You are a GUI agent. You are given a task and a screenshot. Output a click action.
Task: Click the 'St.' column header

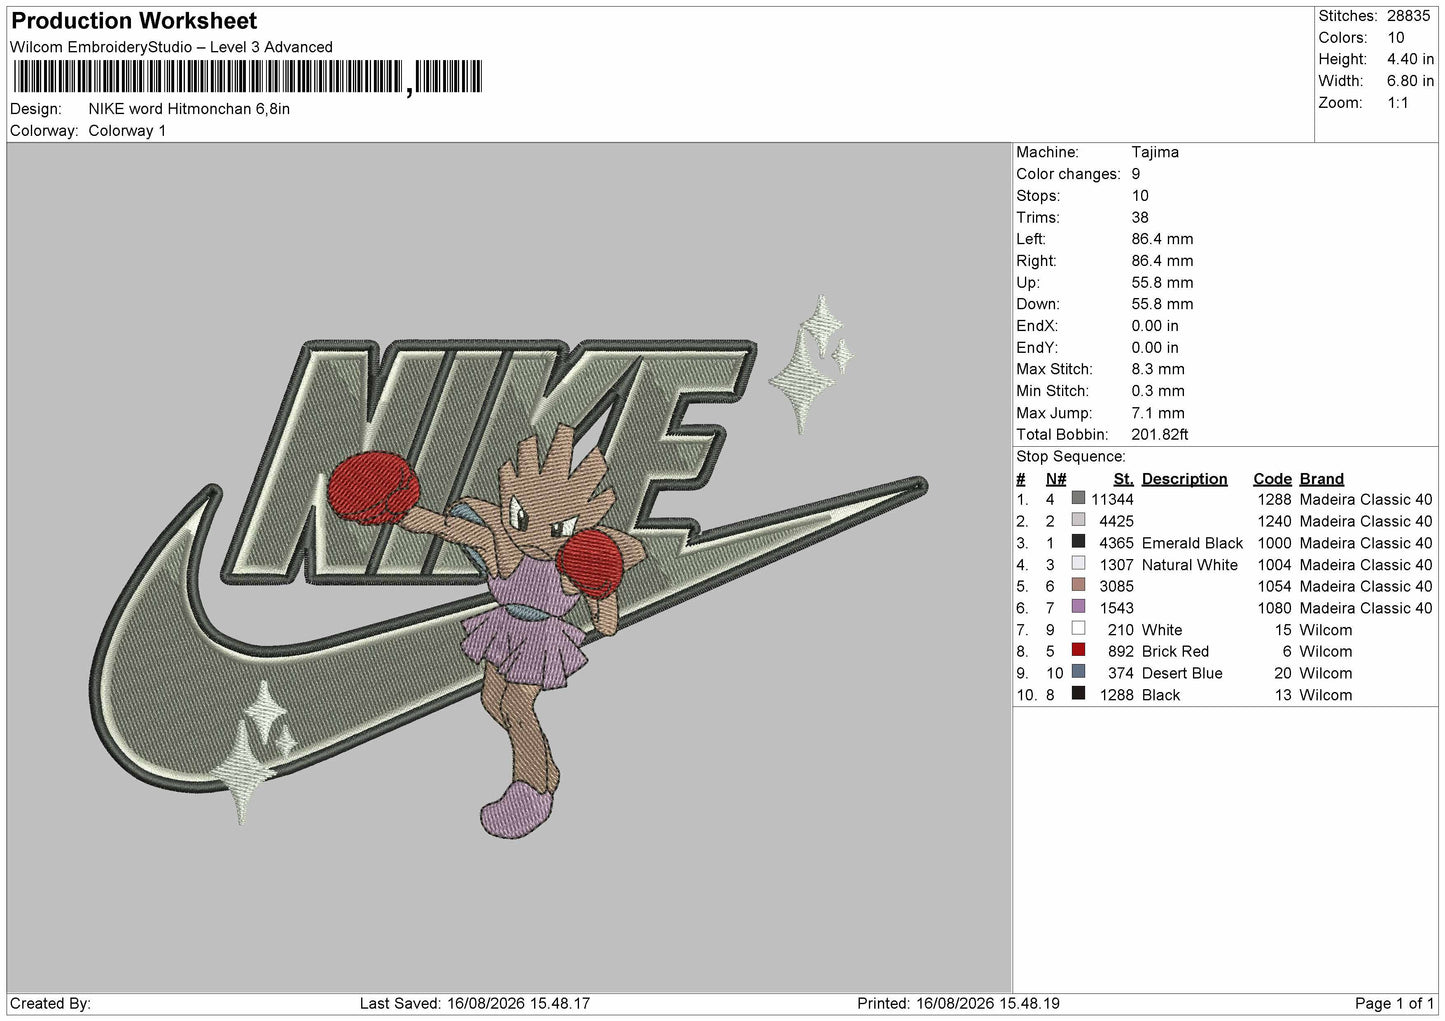click(x=1123, y=478)
